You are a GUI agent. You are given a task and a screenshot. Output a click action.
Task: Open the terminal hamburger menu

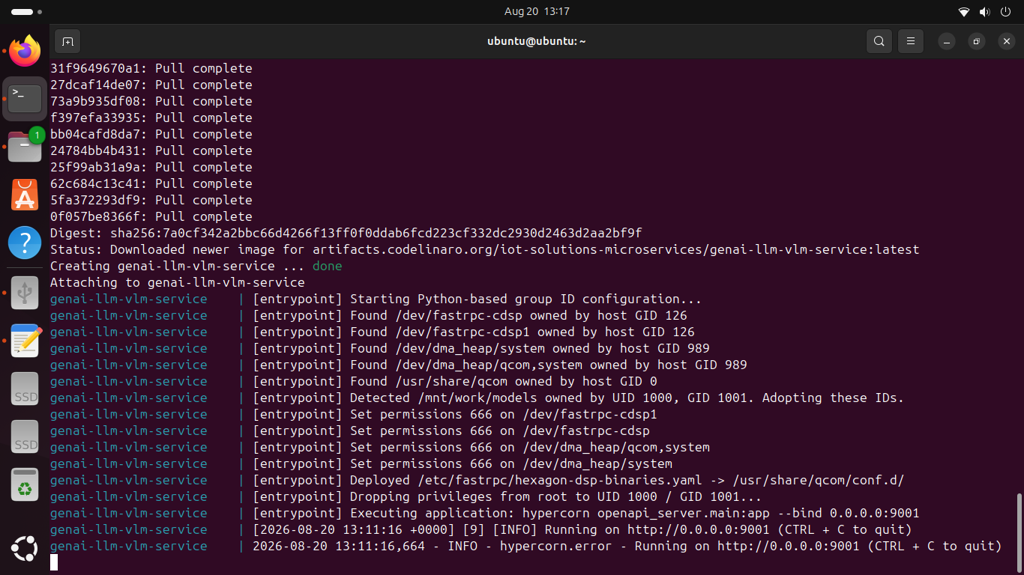pyautogui.click(x=910, y=41)
